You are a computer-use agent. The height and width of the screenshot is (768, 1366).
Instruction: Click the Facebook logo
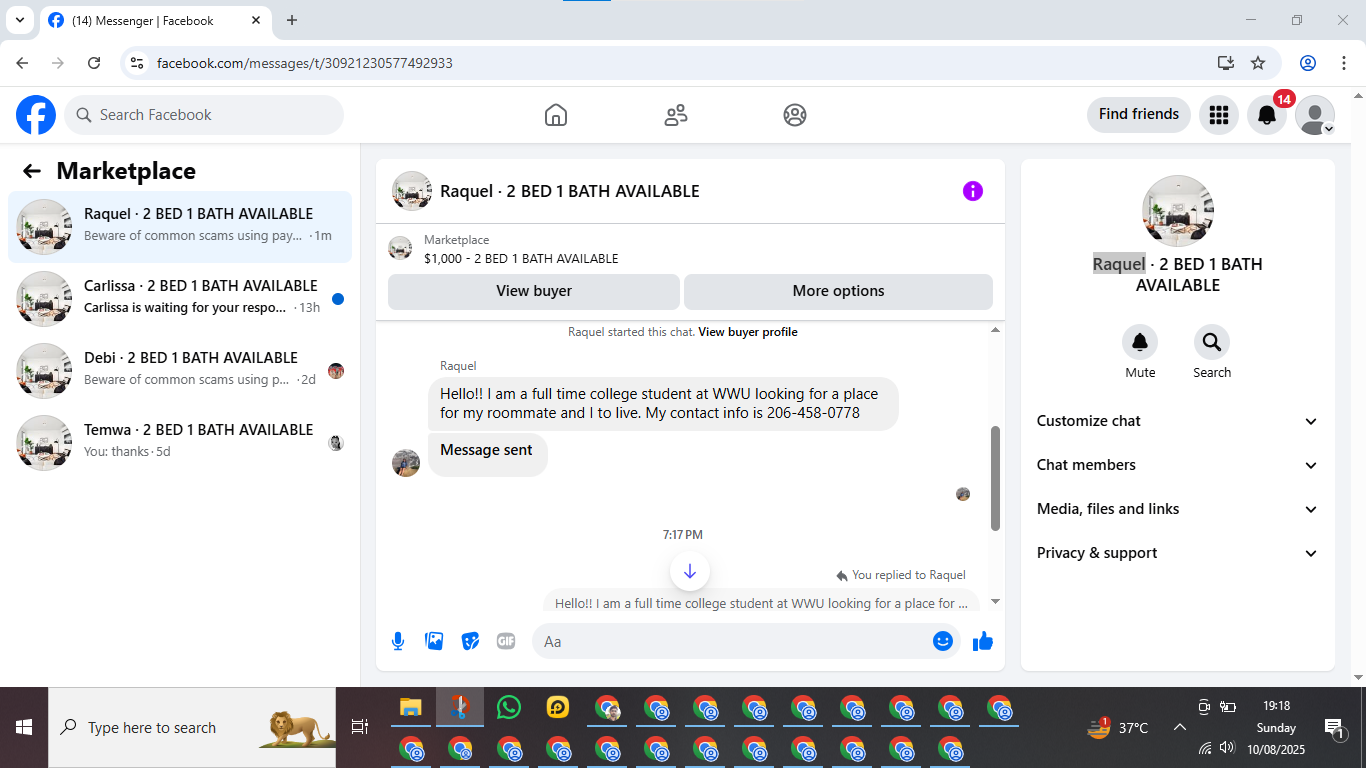tap(36, 115)
